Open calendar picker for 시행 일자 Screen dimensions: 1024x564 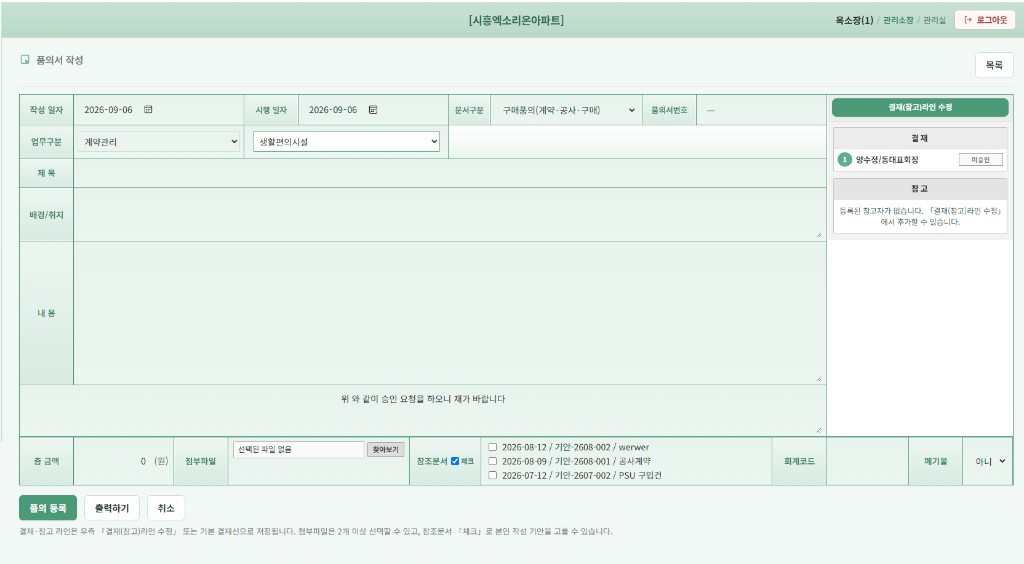(373, 110)
